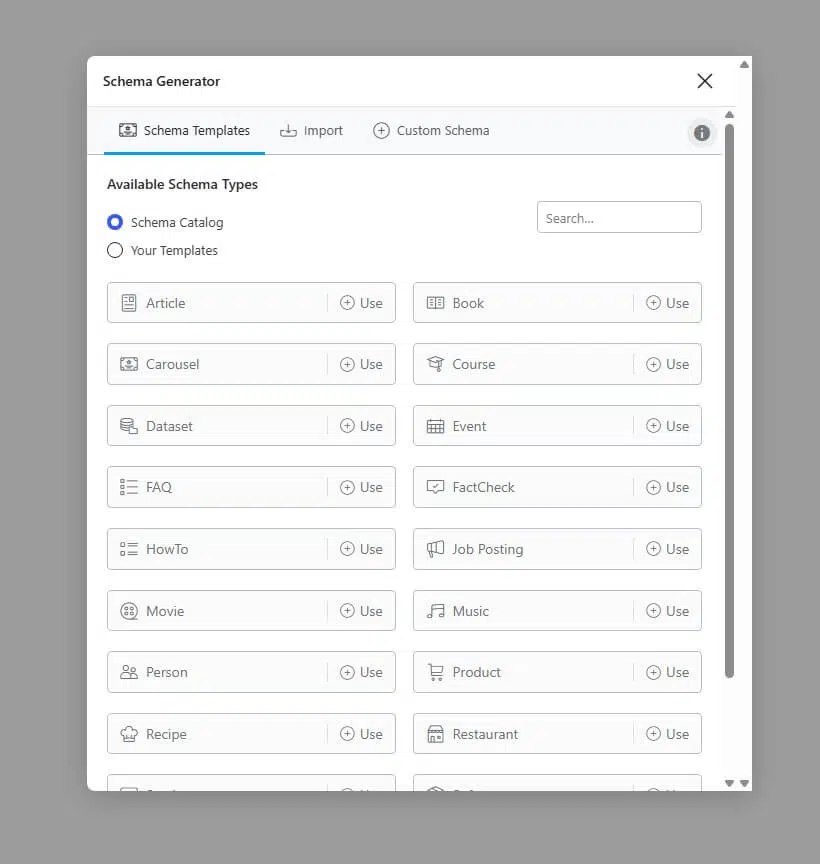This screenshot has height=864, width=820.
Task: Select the Music note icon
Action: [435, 611]
